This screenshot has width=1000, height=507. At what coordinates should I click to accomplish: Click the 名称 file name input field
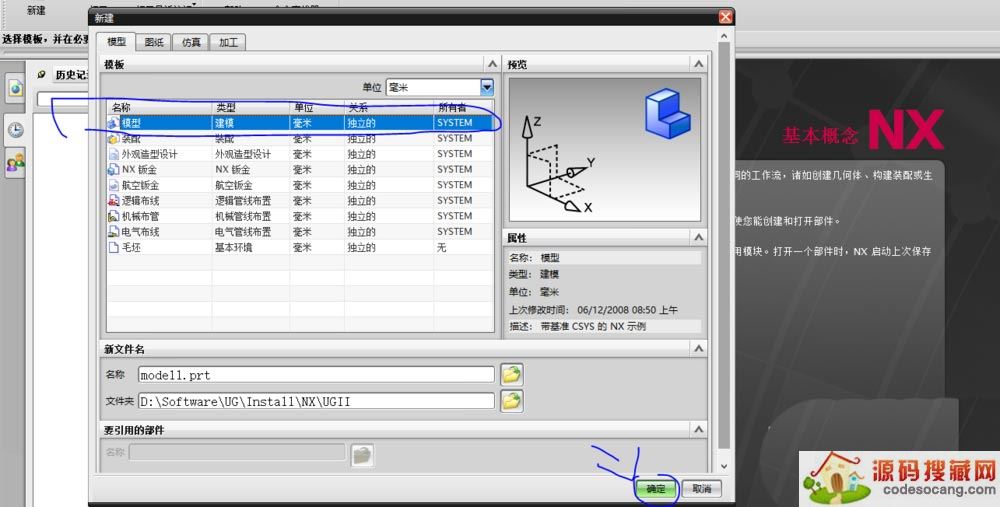coord(314,375)
